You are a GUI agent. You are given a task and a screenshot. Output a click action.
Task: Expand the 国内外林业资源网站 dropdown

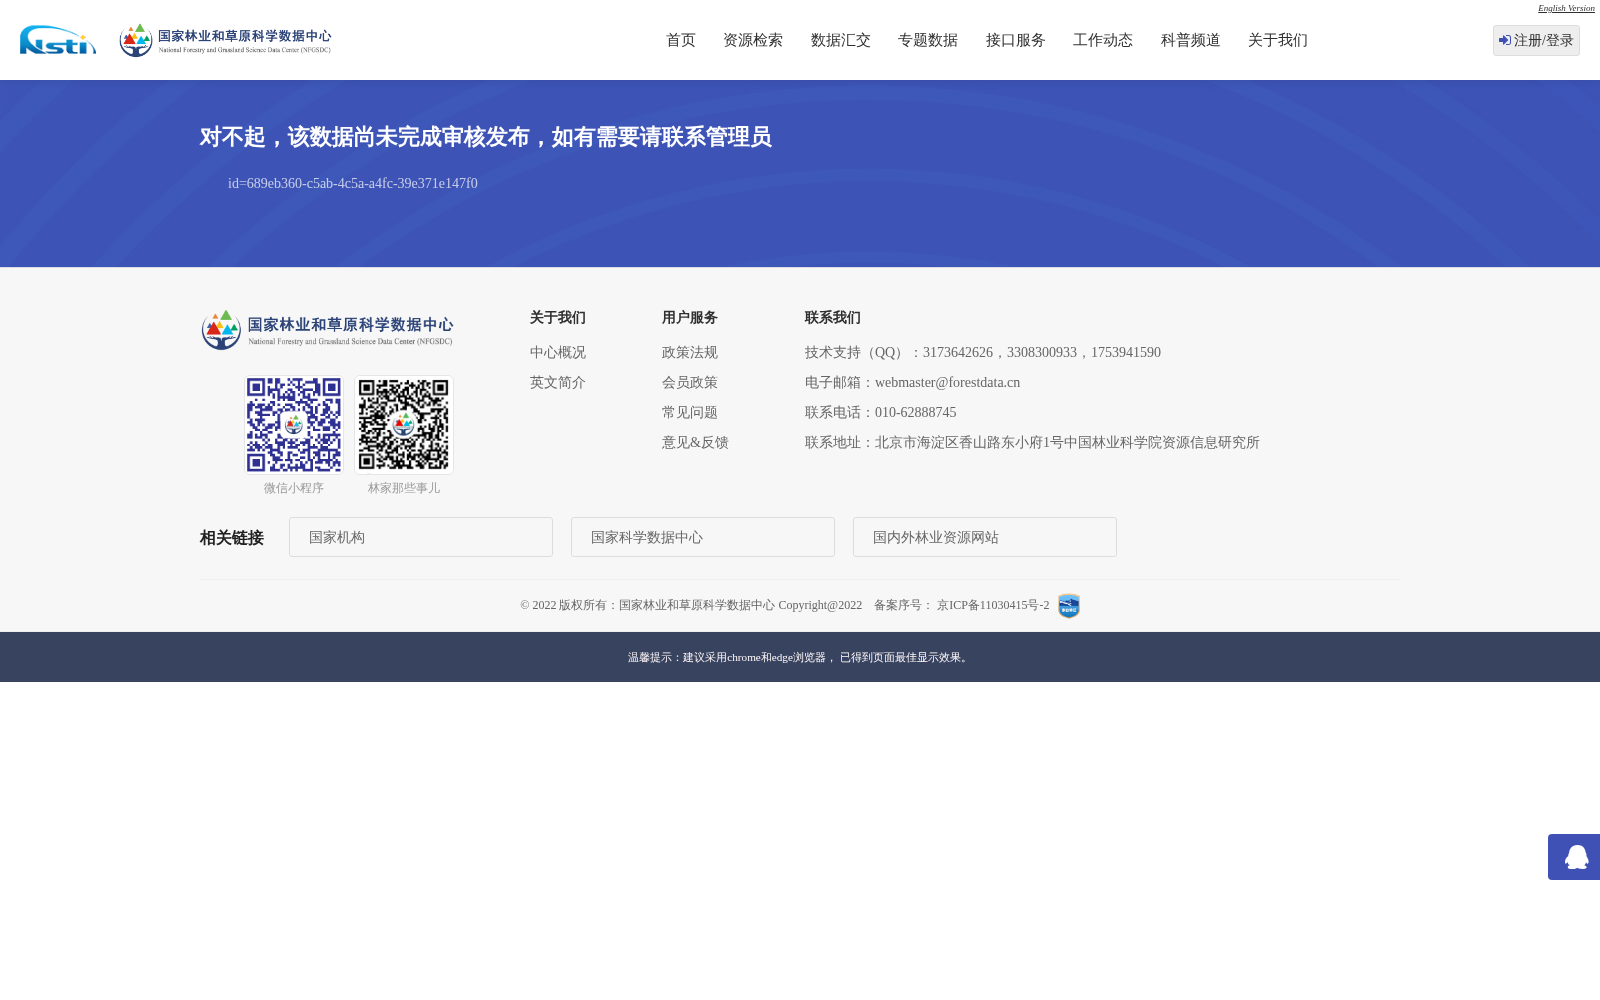click(985, 537)
